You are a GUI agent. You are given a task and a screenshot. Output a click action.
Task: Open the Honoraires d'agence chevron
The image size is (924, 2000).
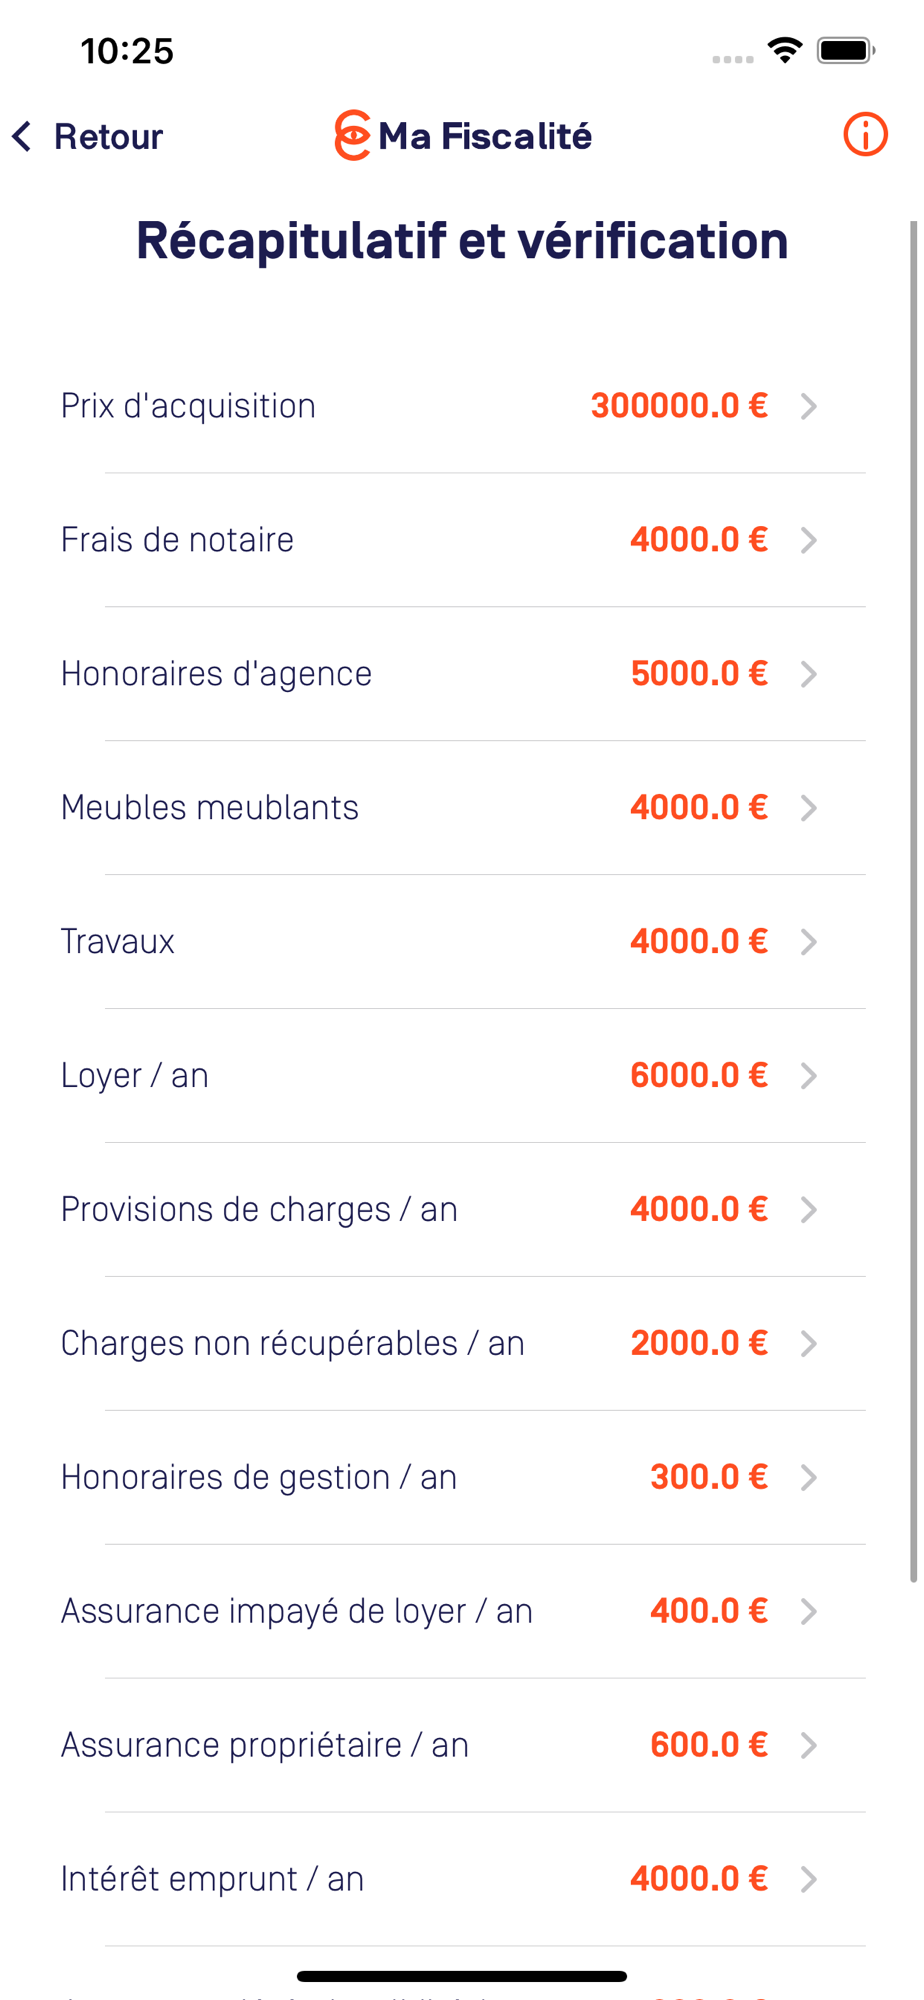809,674
